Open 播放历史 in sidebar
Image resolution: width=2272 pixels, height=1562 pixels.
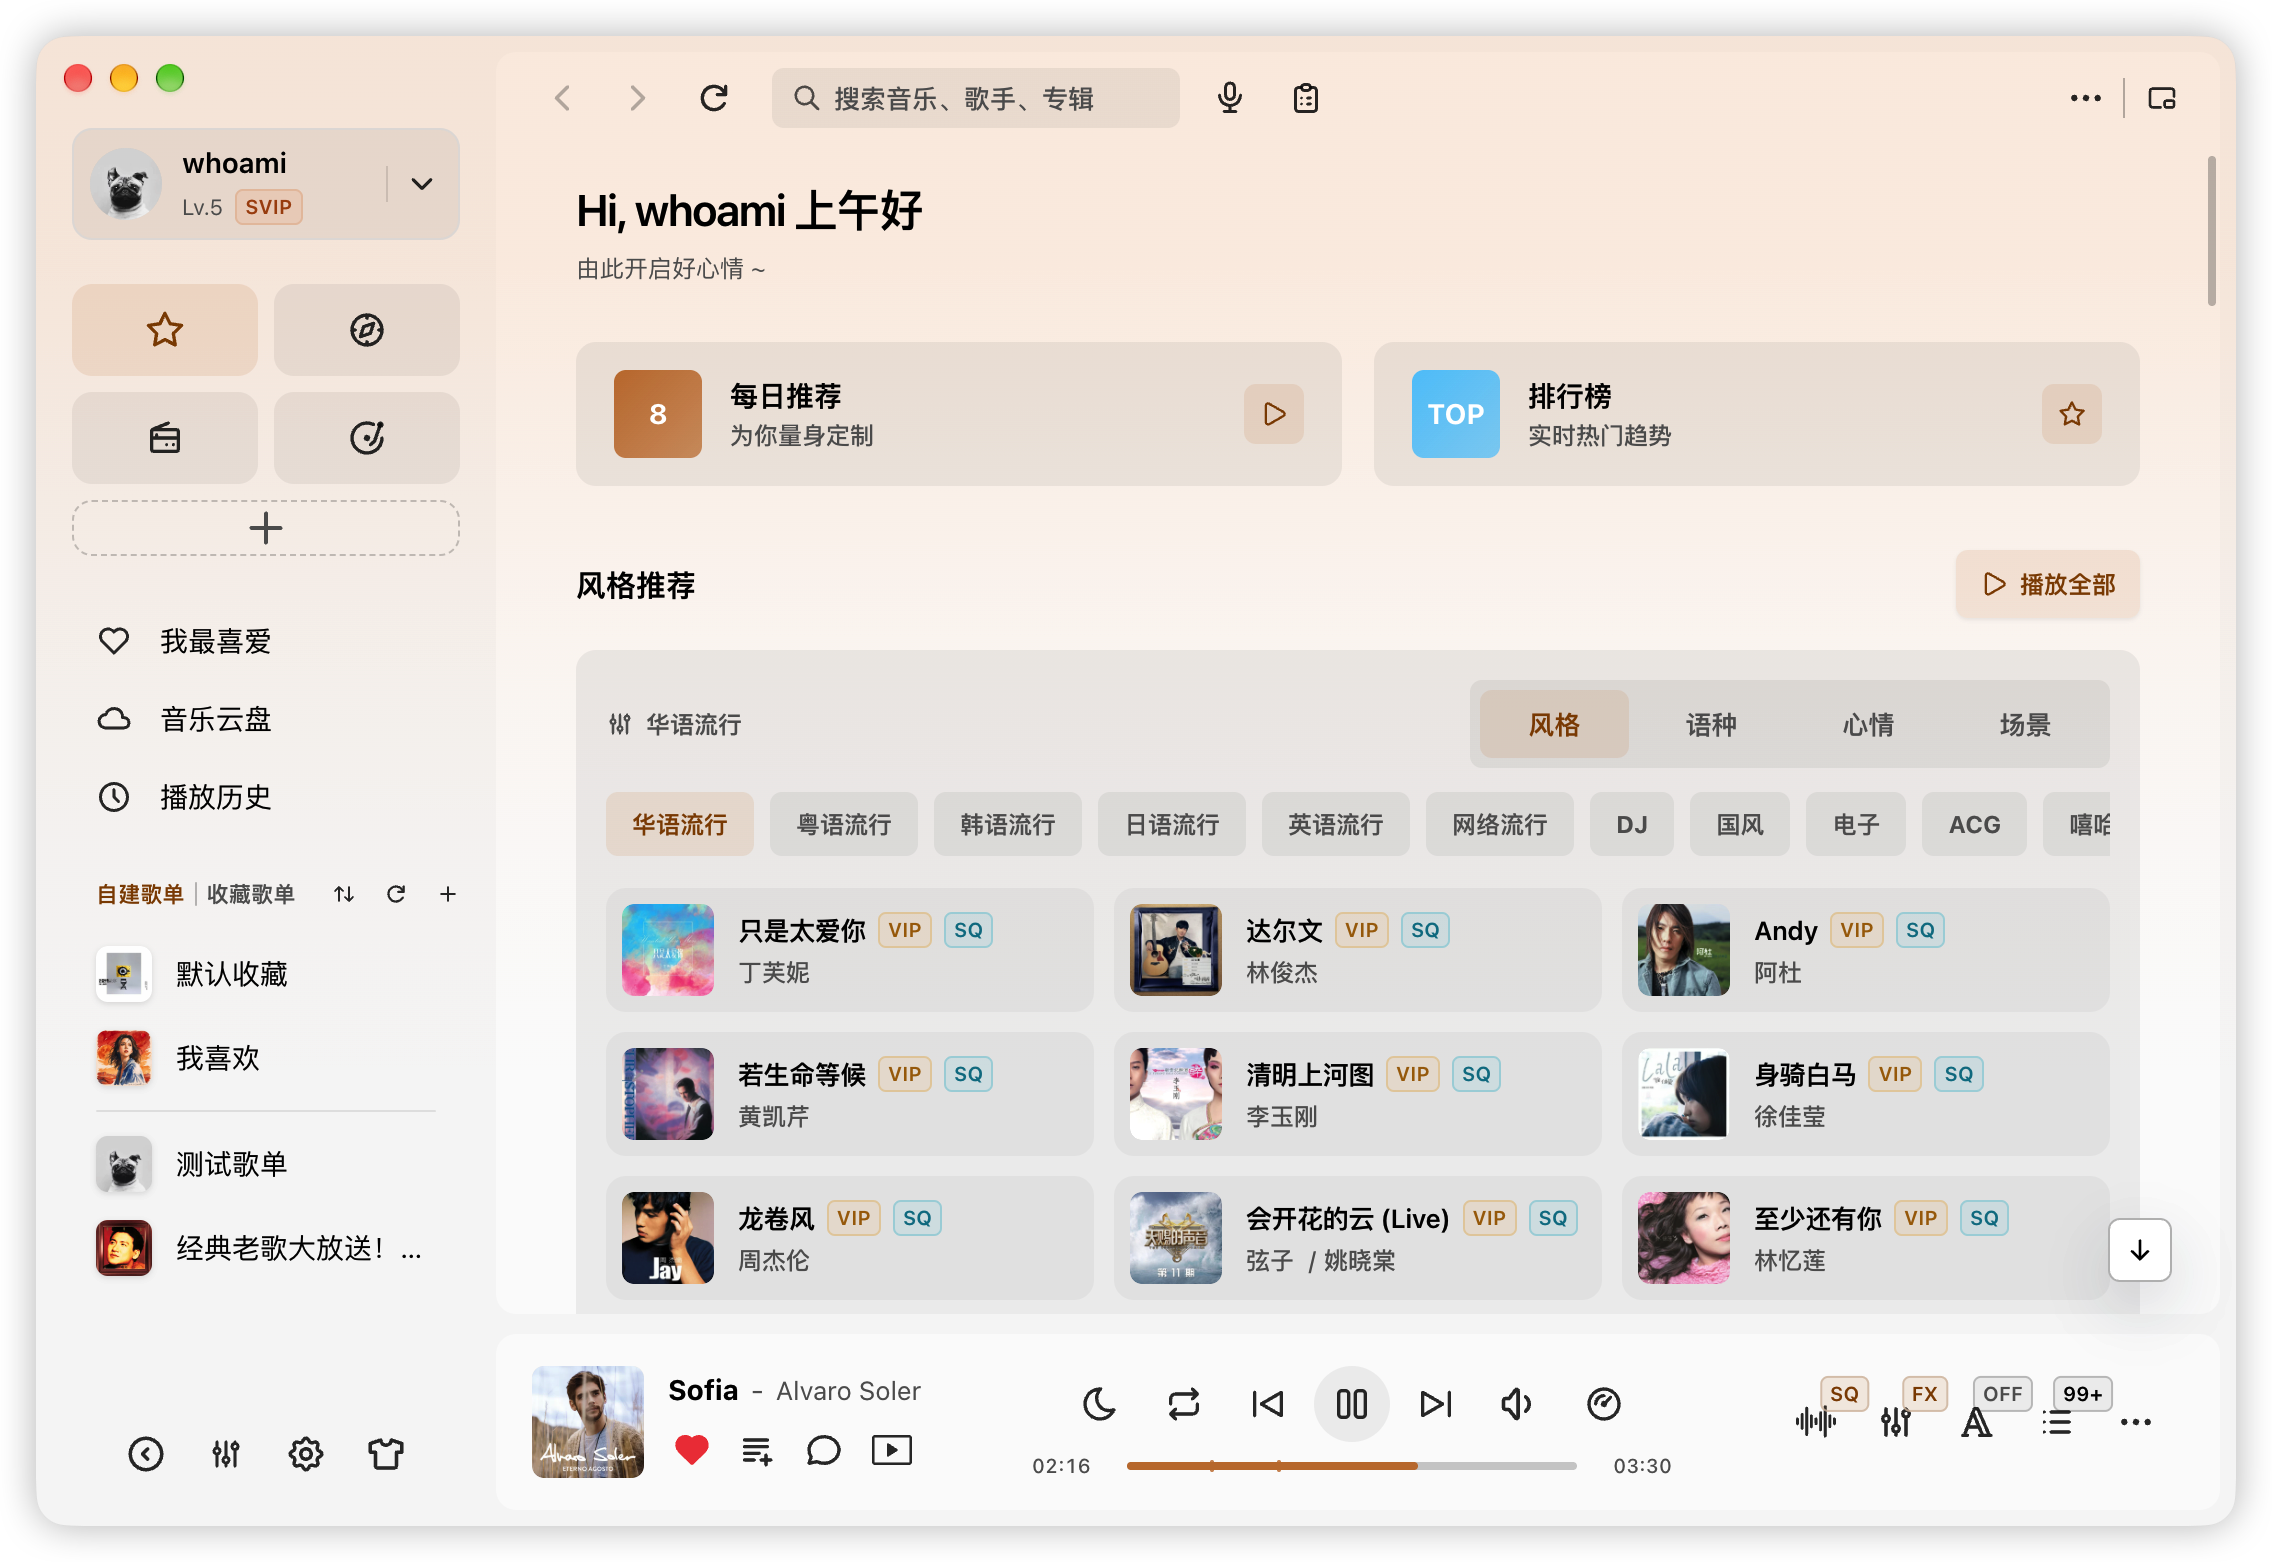pos(266,797)
